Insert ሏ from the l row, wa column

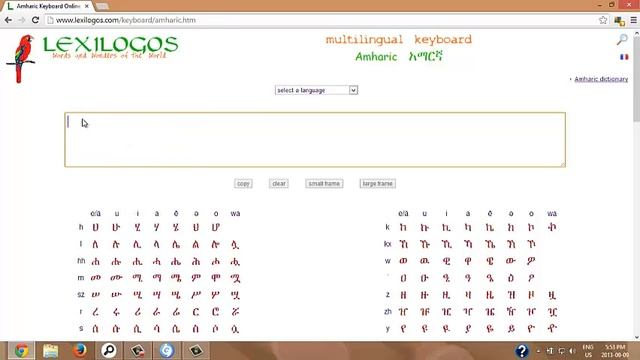pyautogui.click(x=235, y=244)
